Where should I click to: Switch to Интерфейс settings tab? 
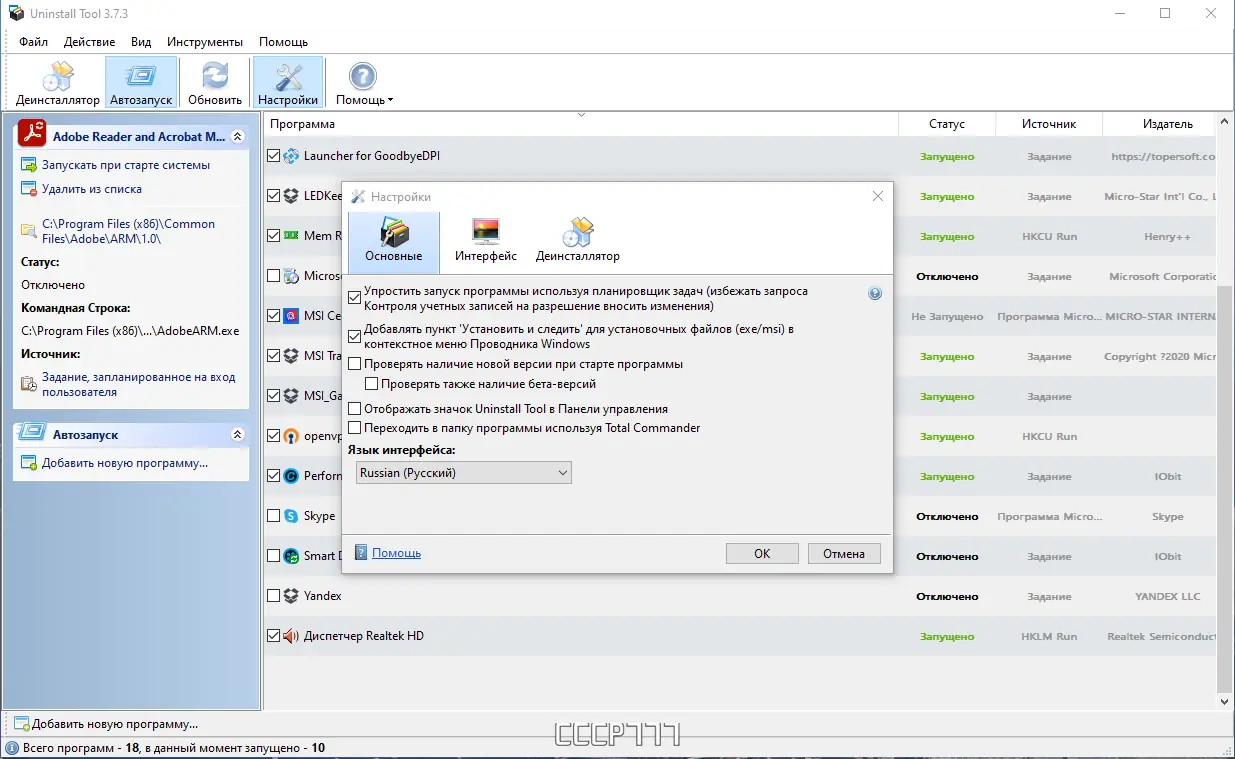point(486,242)
